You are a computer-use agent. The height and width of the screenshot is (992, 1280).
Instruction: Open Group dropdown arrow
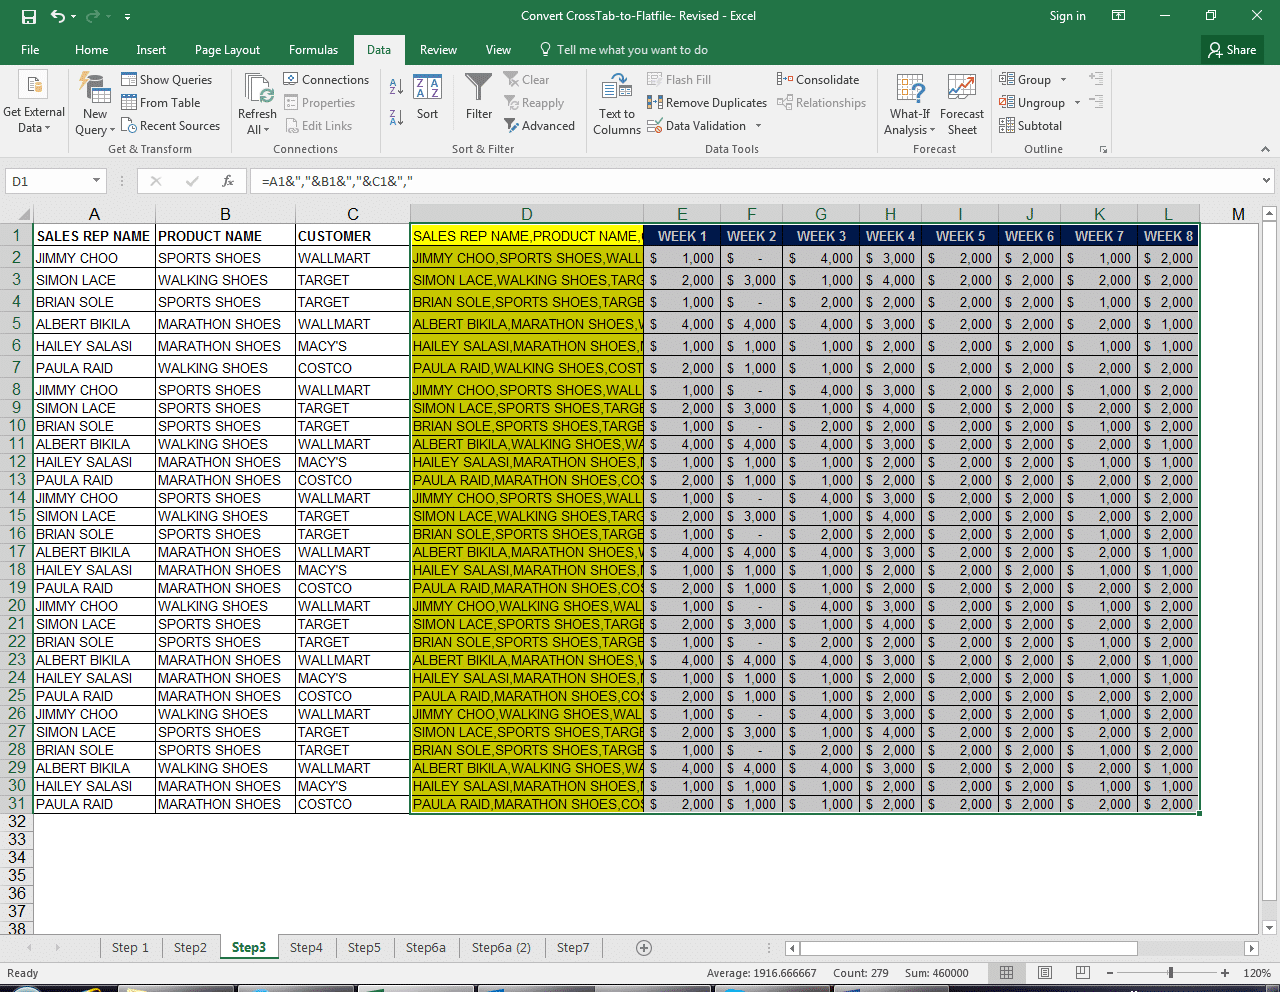[1063, 80]
